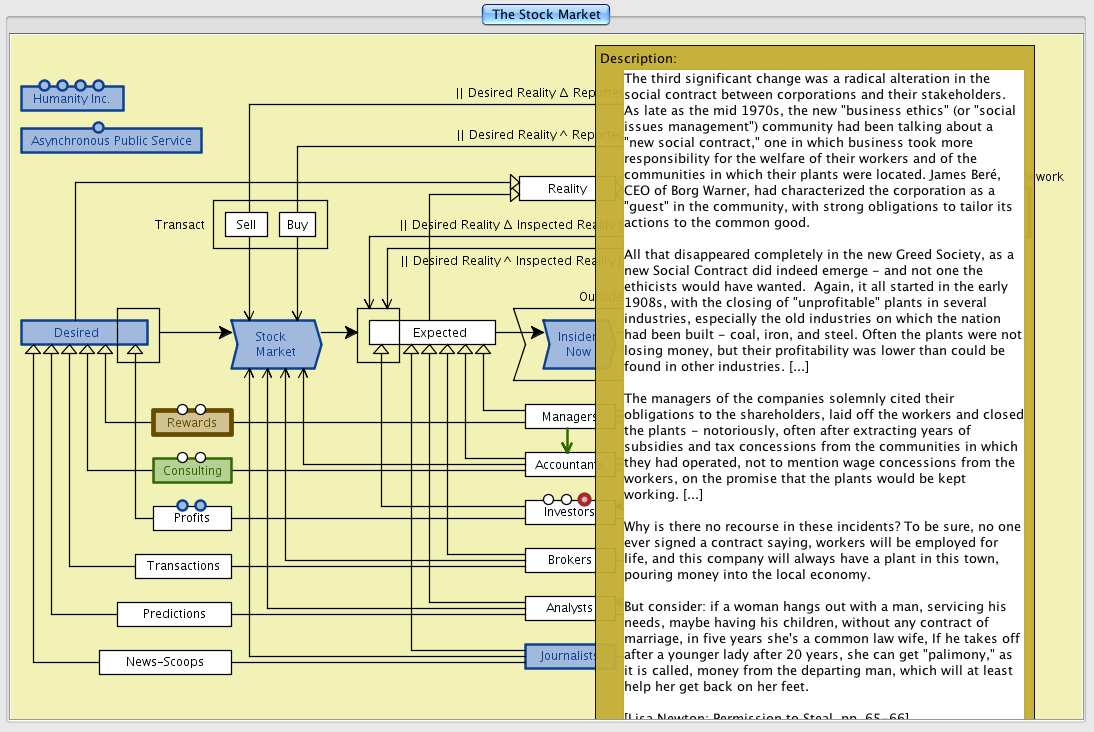Click the leftmost circle above Humanity Inc.
1094x732 pixels.
45,86
